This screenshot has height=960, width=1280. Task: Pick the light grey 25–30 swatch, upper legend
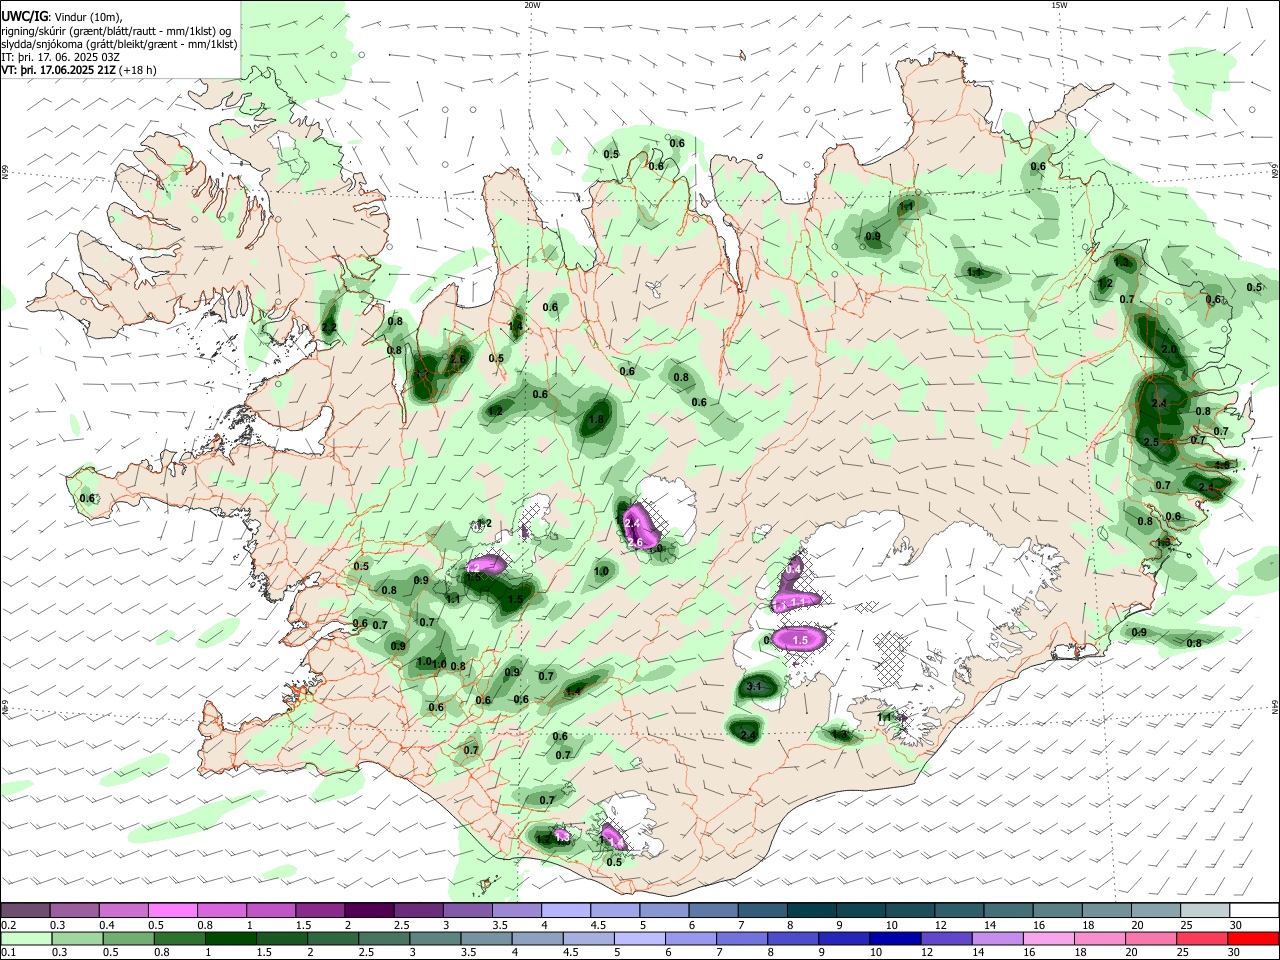1206,910
